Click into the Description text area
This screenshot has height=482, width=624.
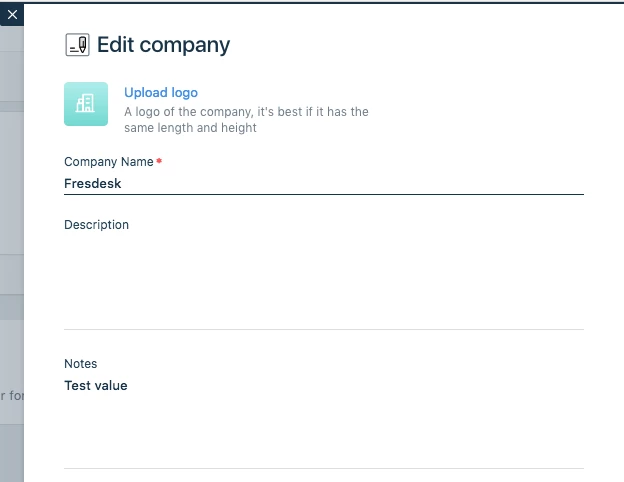[x=324, y=282]
